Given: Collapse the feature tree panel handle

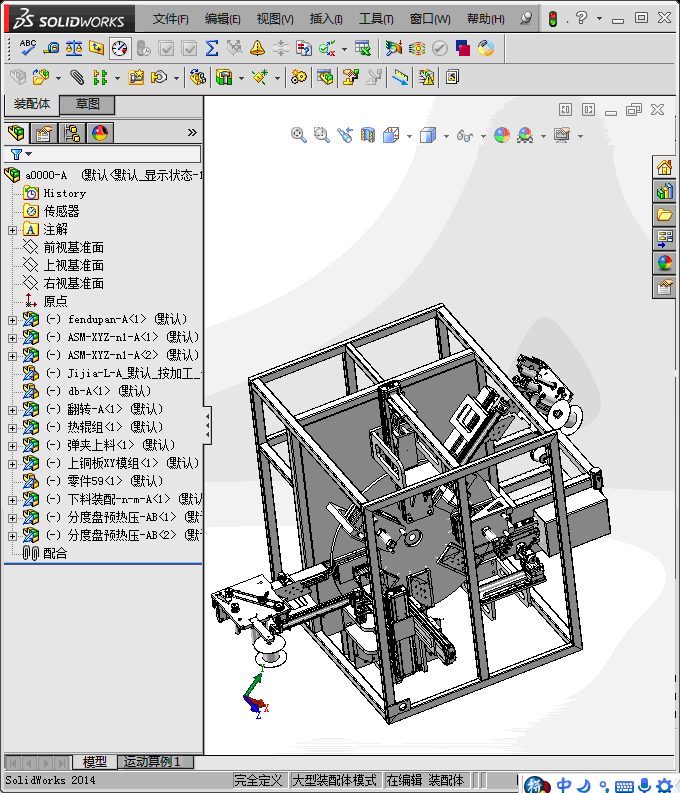Looking at the screenshot, I should [x=207, y=425].
